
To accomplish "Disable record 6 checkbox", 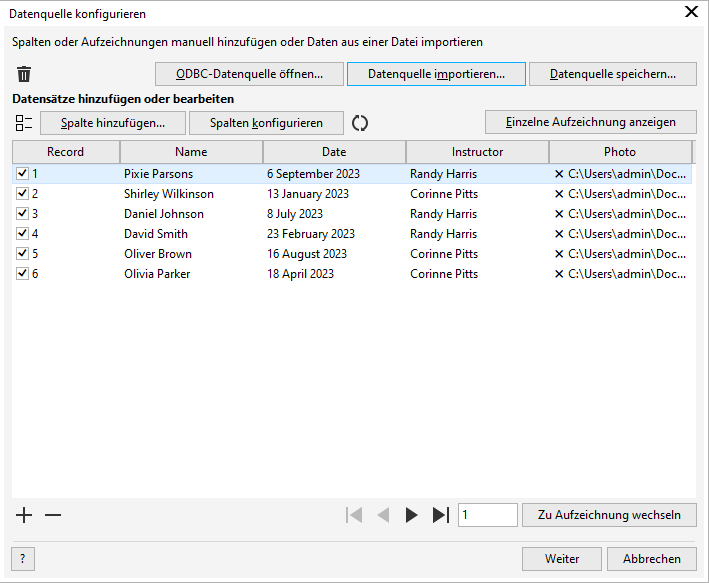I will pos(22,274).
